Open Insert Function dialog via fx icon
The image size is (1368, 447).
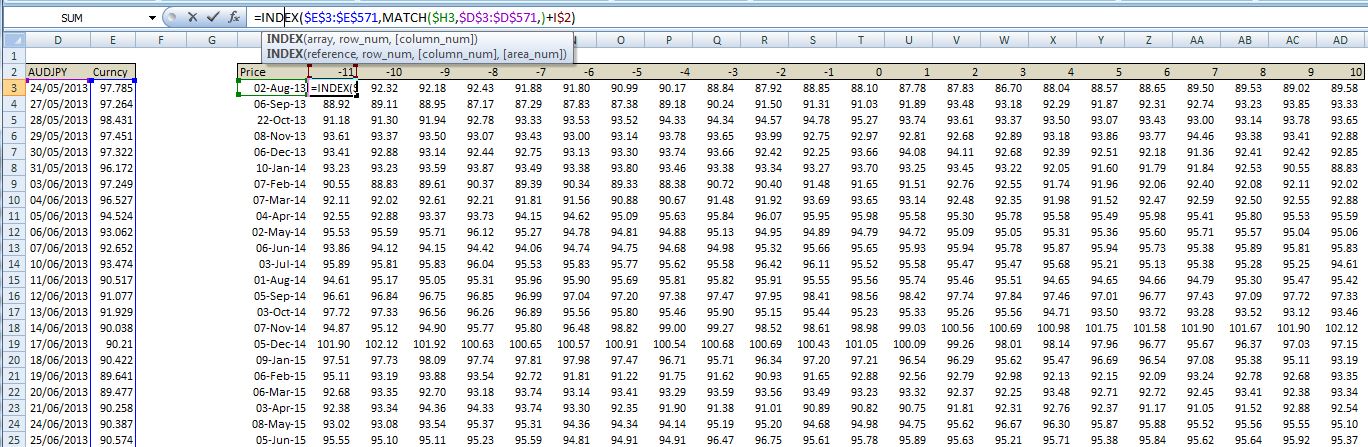point(233,18)
